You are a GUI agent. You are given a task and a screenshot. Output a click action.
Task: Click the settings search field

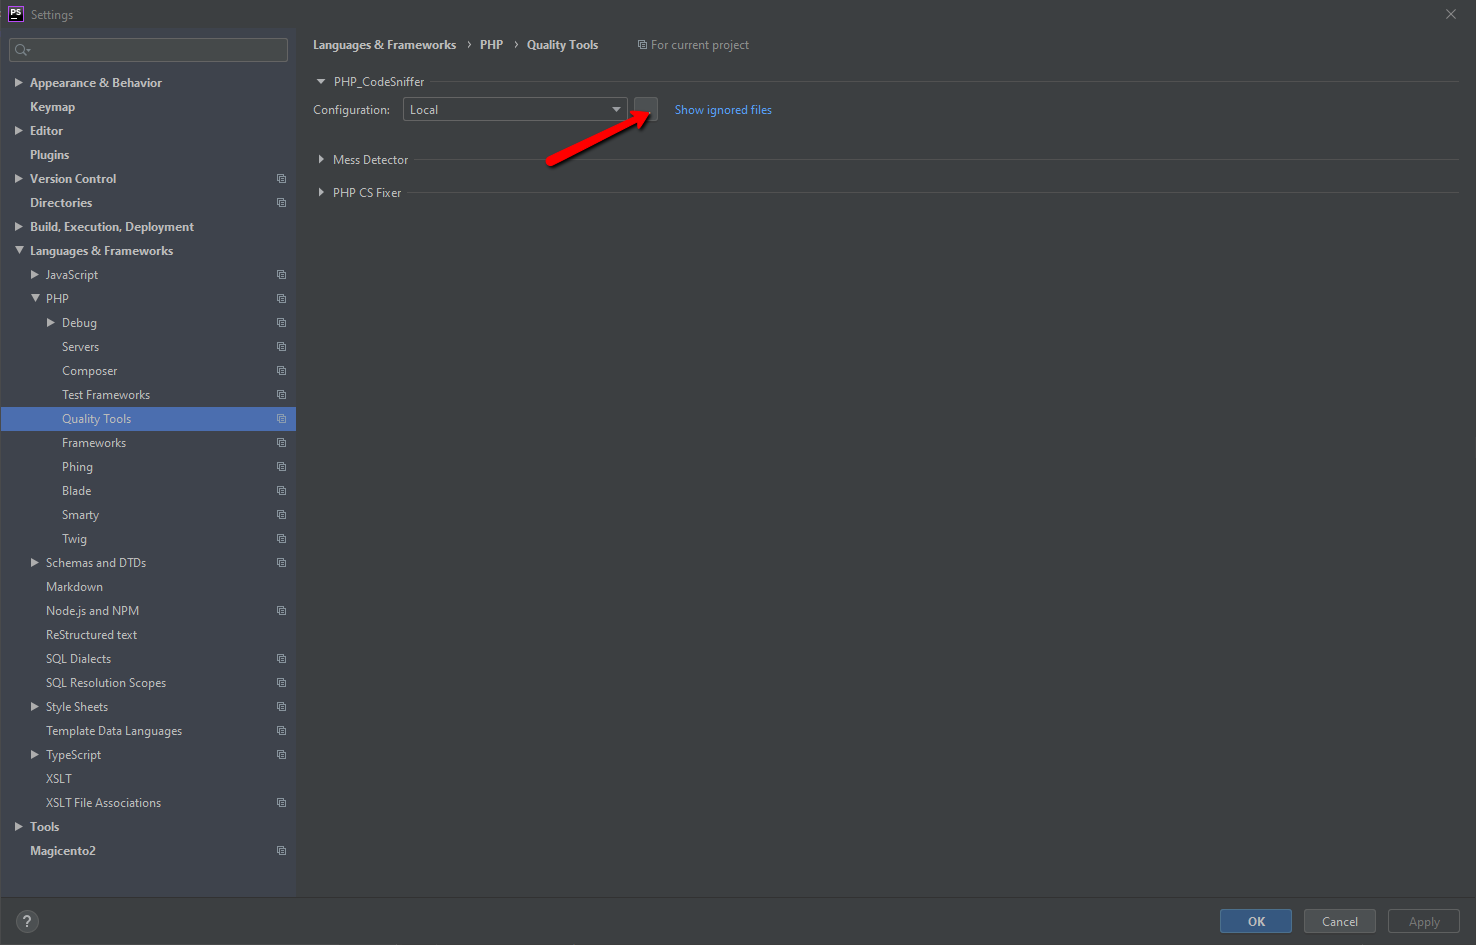coord(148,50)
